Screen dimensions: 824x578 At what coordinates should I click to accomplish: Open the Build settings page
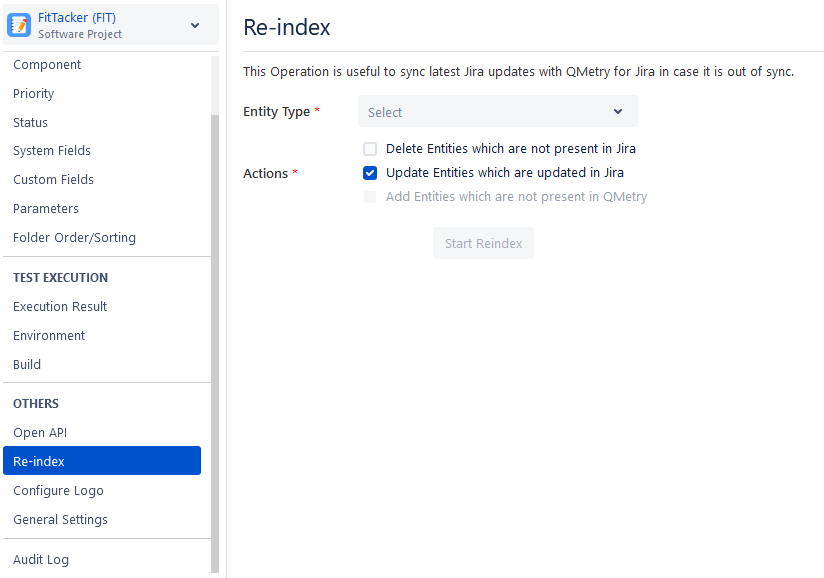pos(27,364)
